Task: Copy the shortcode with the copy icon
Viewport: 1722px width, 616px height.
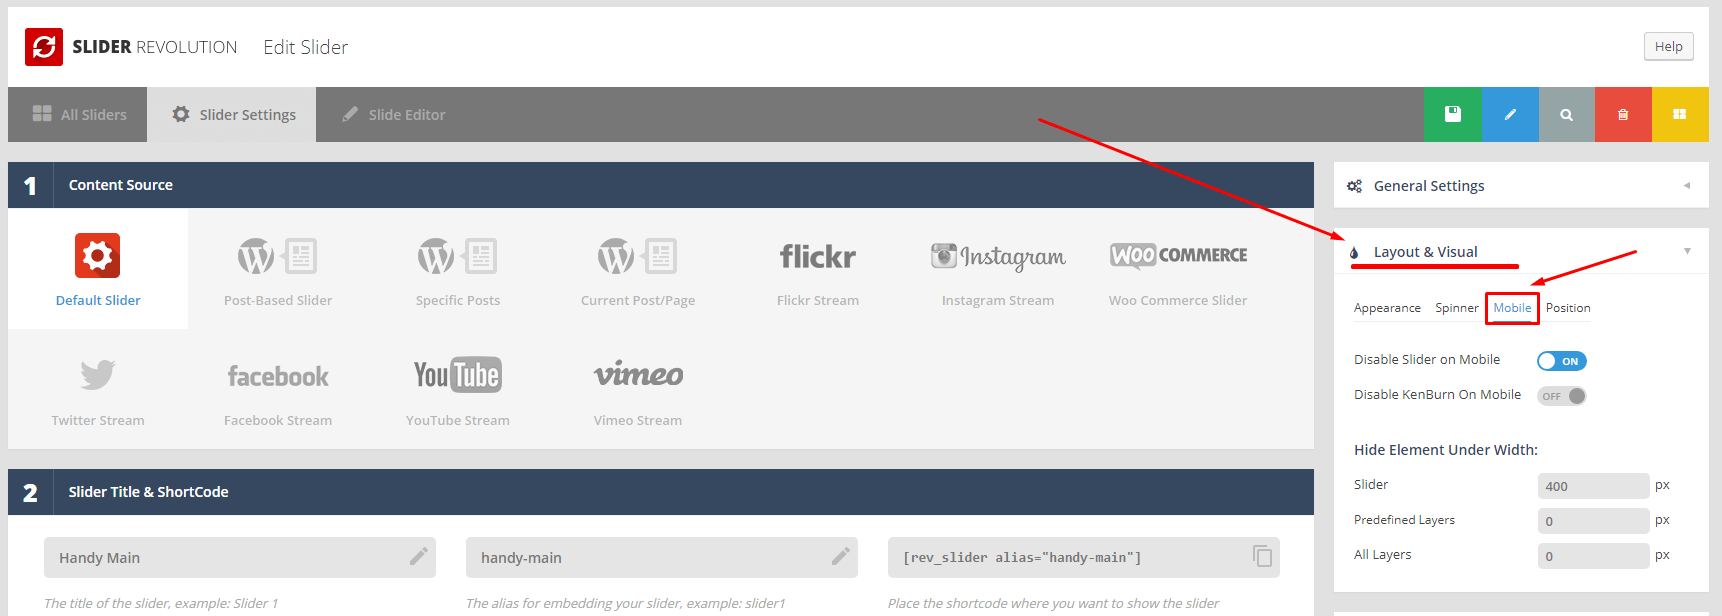Action: [x=1263, y=556]
